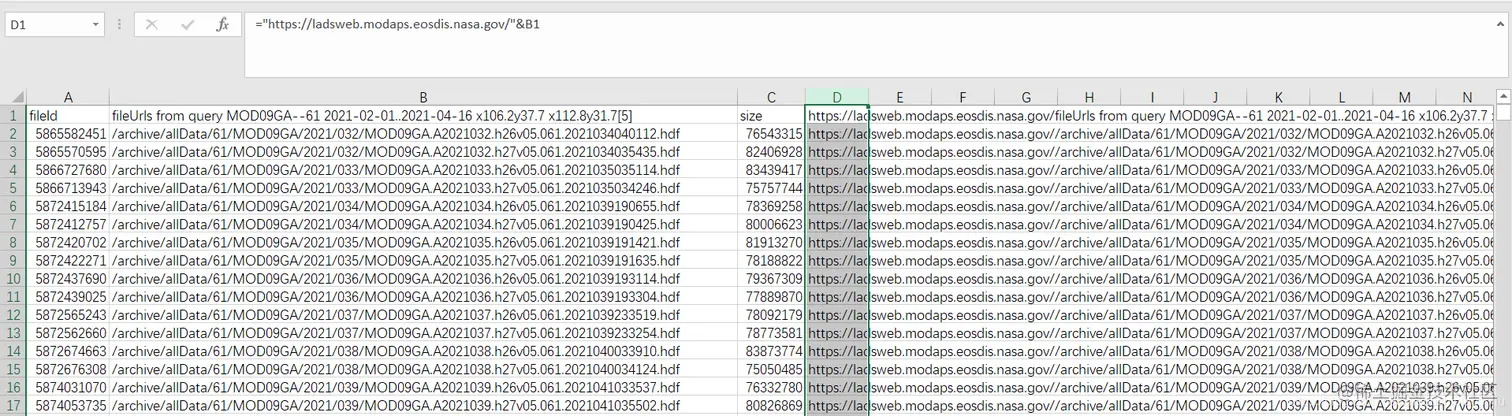Select row 13 header

[13, 333]
